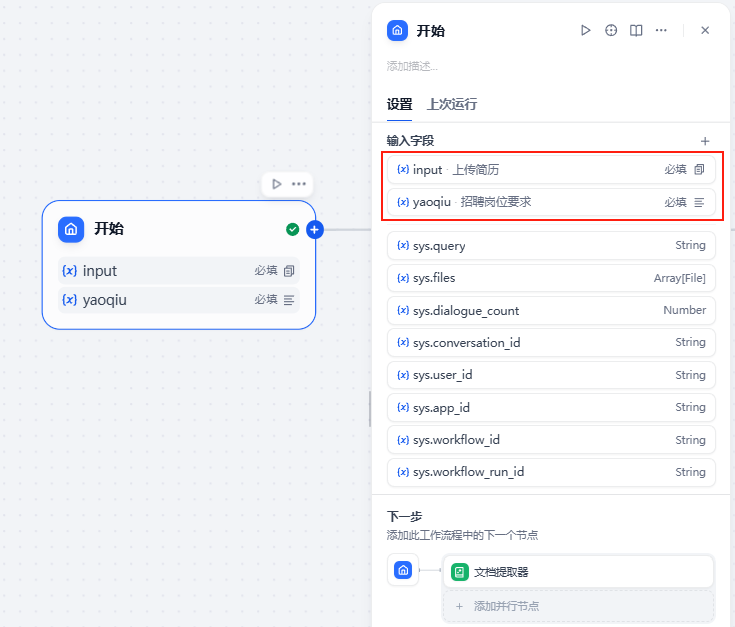Screen dimensions: 735x627
Task: Add a new input field with plus icon
Action: click(x=705, y=141)
